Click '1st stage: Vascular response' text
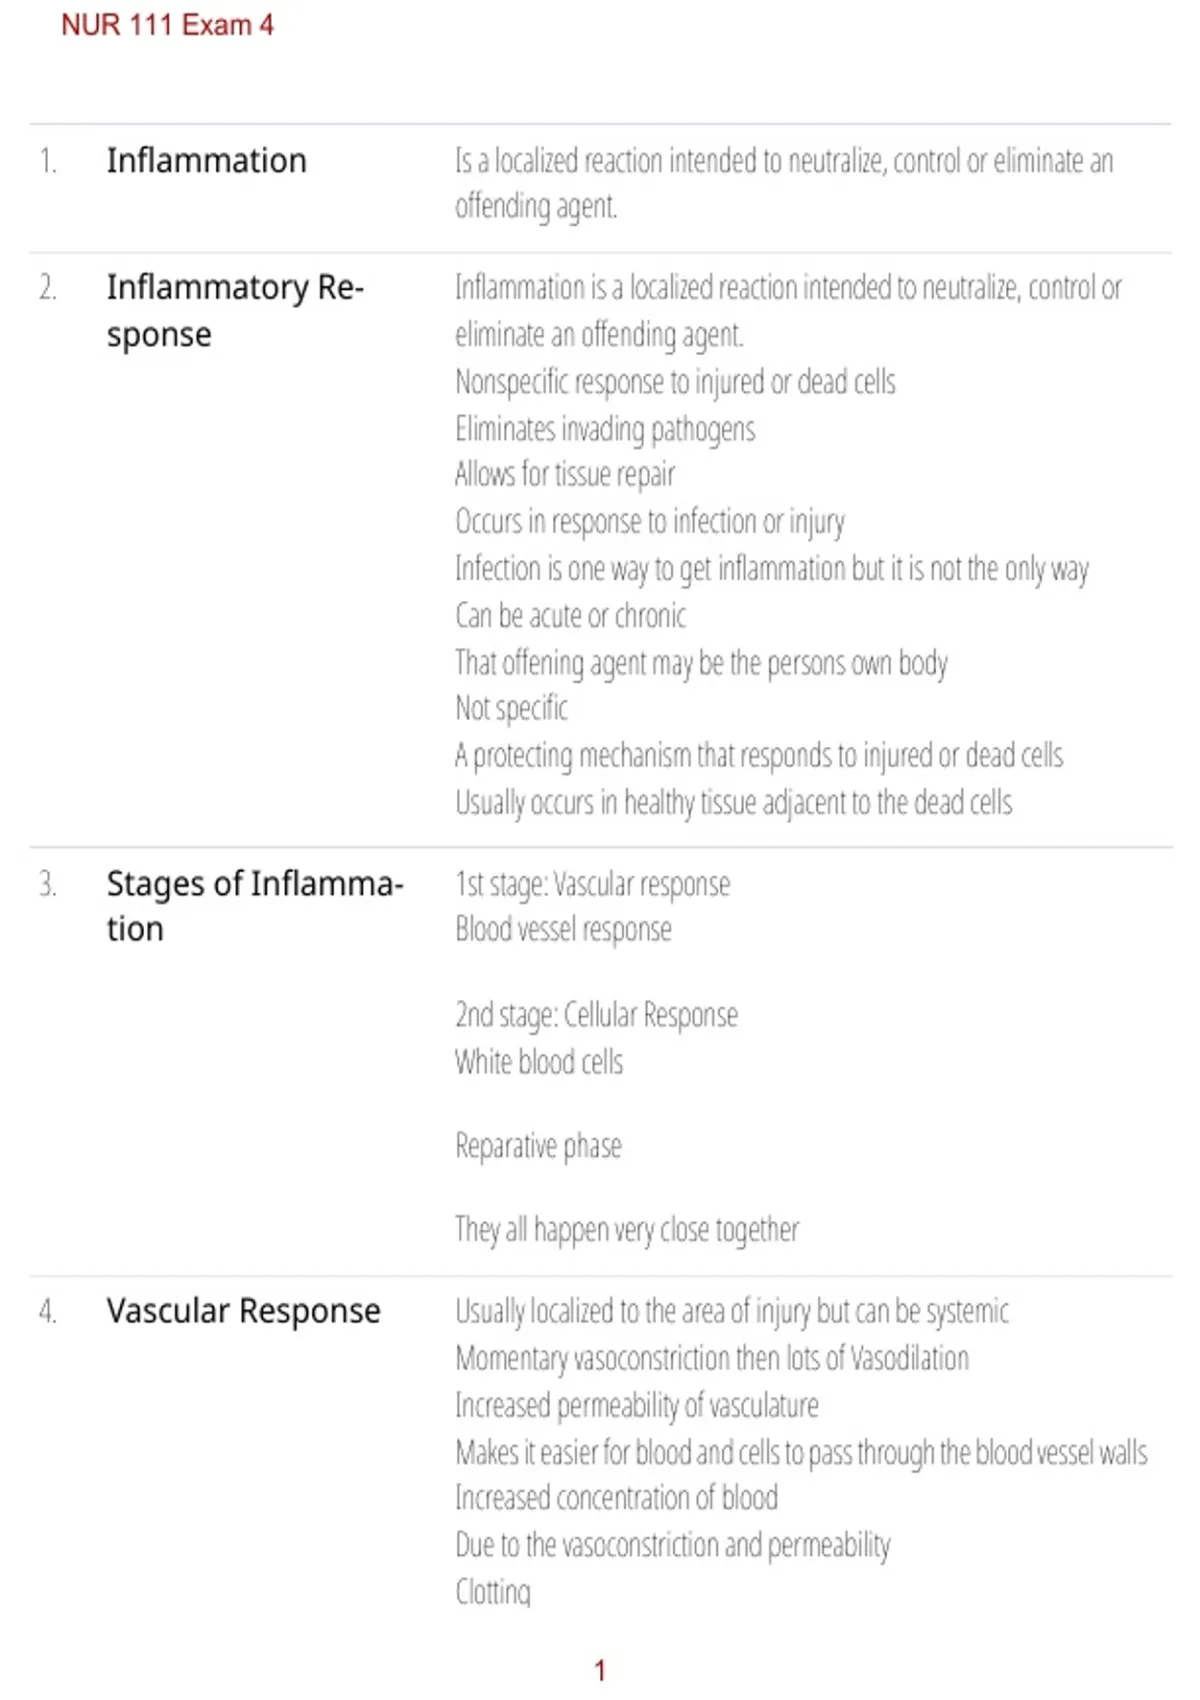This screenshot has width=1200, height=1700. click(x=592, y=884)
